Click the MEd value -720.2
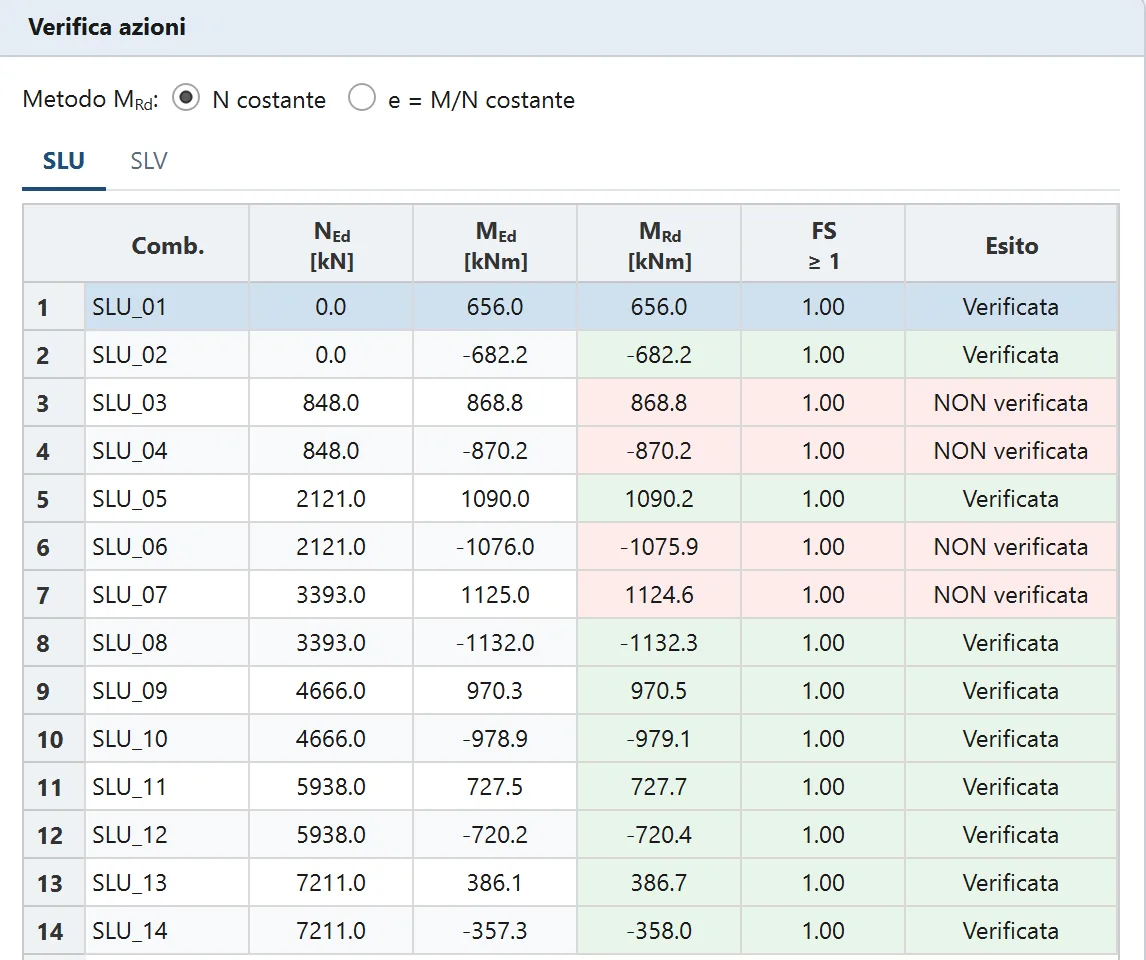1146x960 pixels. [495, 835]
